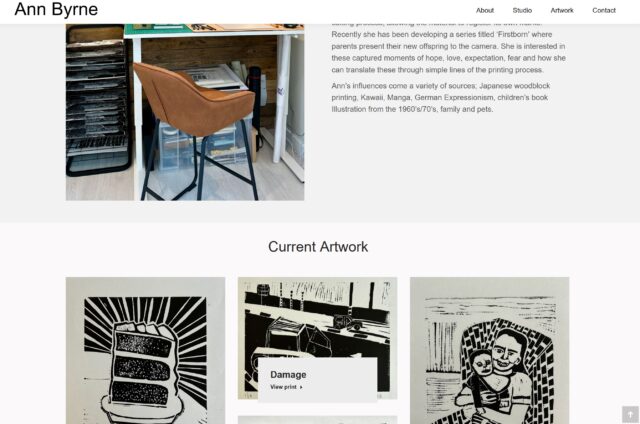Click the Damage caption card
Viewport: 640px width, 424px height.
coord(317,380)
